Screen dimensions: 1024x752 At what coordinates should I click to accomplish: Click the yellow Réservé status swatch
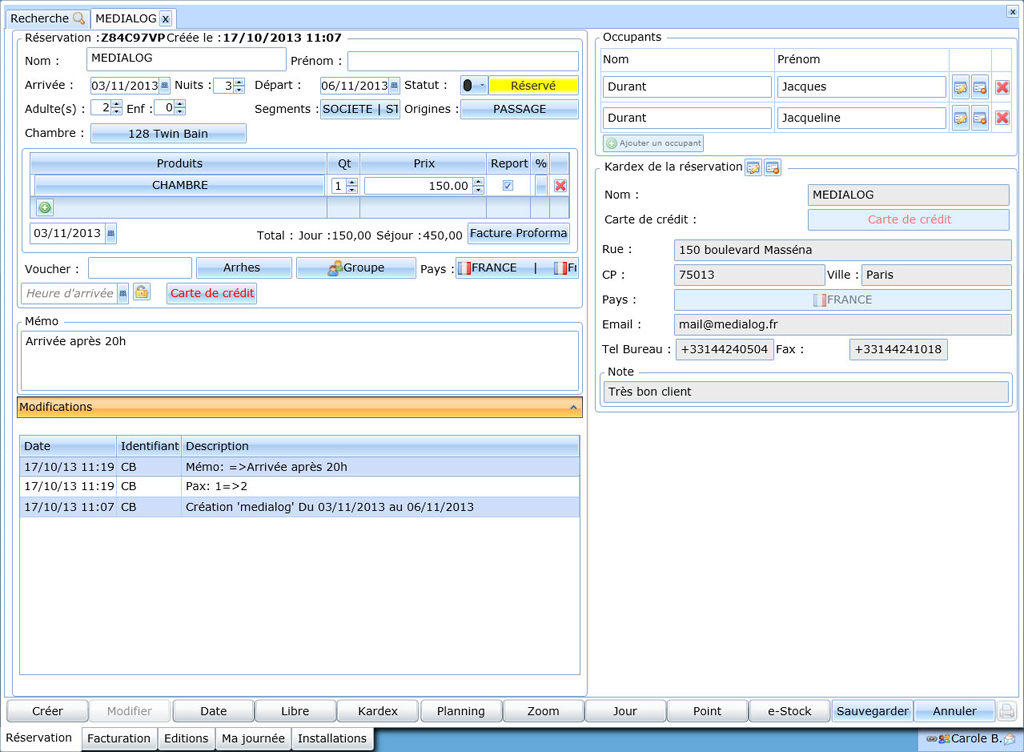[x=533, y=86]
